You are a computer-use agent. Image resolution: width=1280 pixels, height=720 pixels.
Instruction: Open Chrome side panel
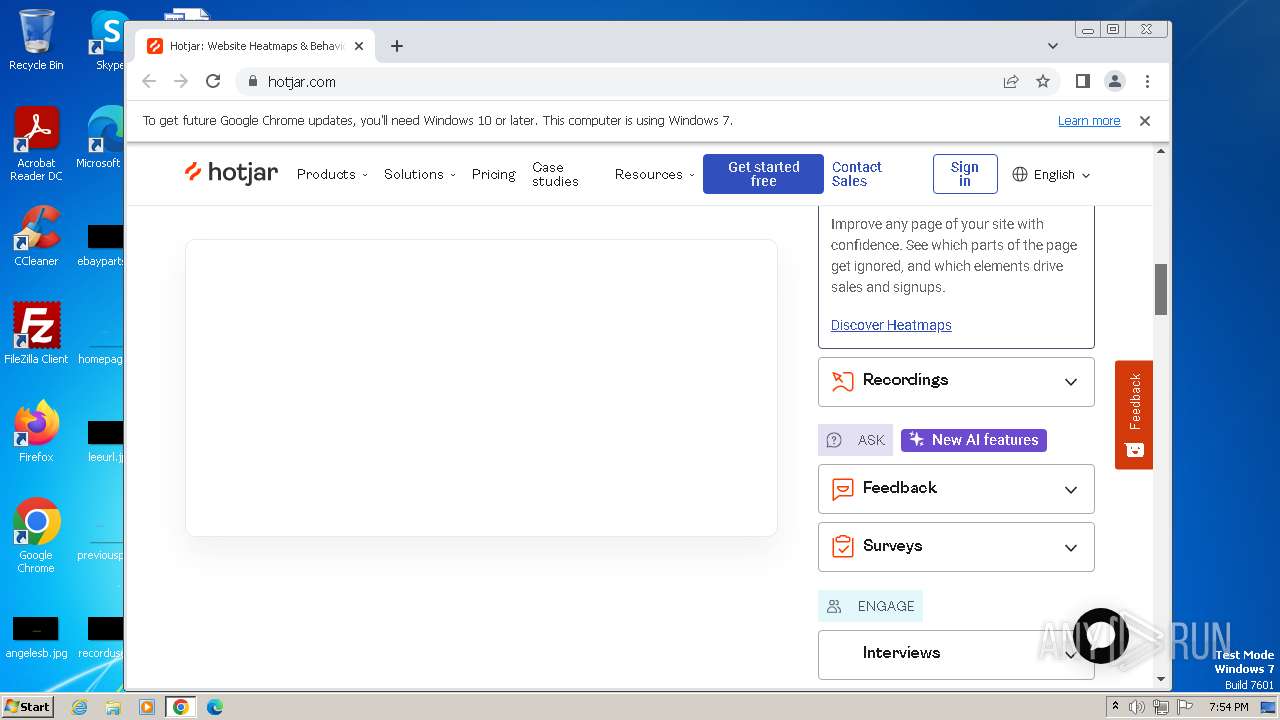click(x=1082, y=81)
